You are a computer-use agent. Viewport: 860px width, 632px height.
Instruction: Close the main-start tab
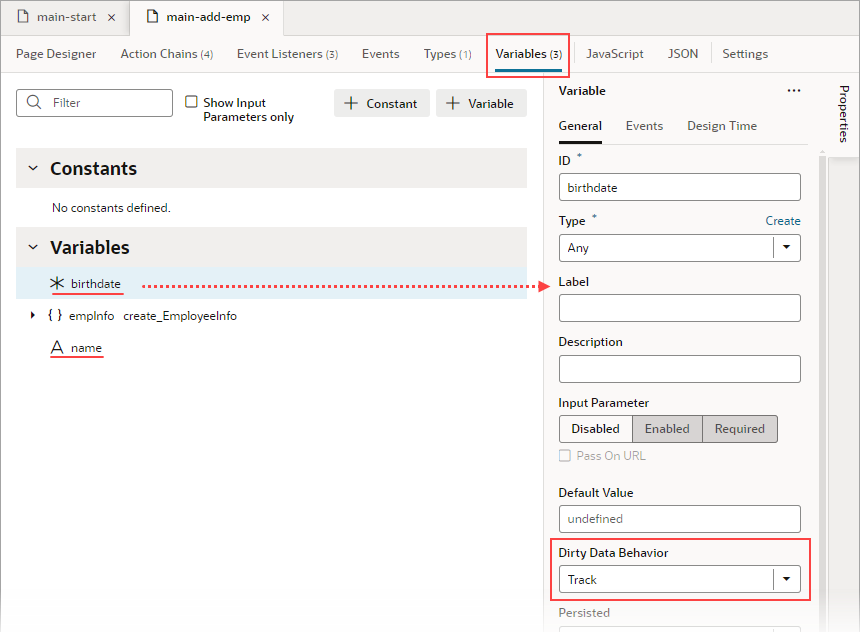point(110,16)
